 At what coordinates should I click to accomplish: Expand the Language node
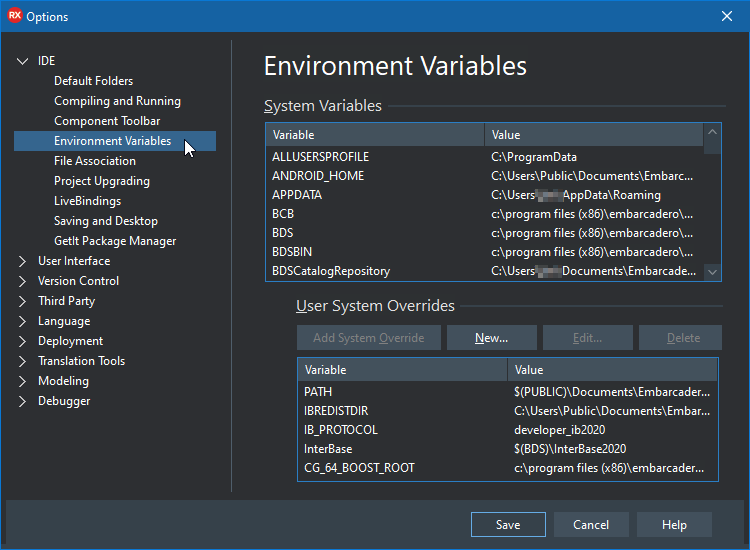[x=22, y=321]
